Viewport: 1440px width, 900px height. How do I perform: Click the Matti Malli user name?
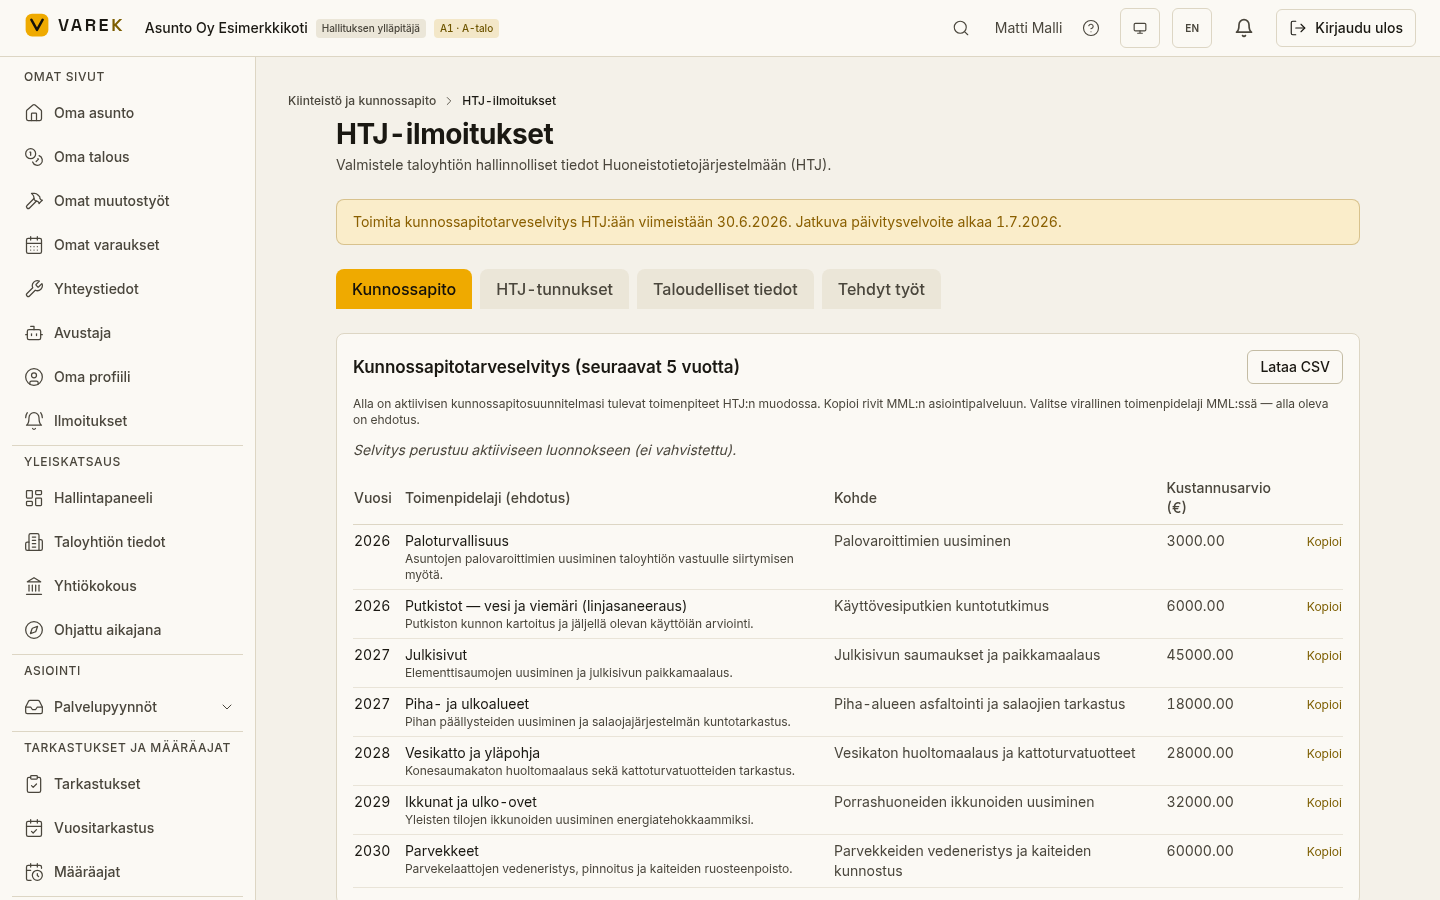pos(1028,28)
